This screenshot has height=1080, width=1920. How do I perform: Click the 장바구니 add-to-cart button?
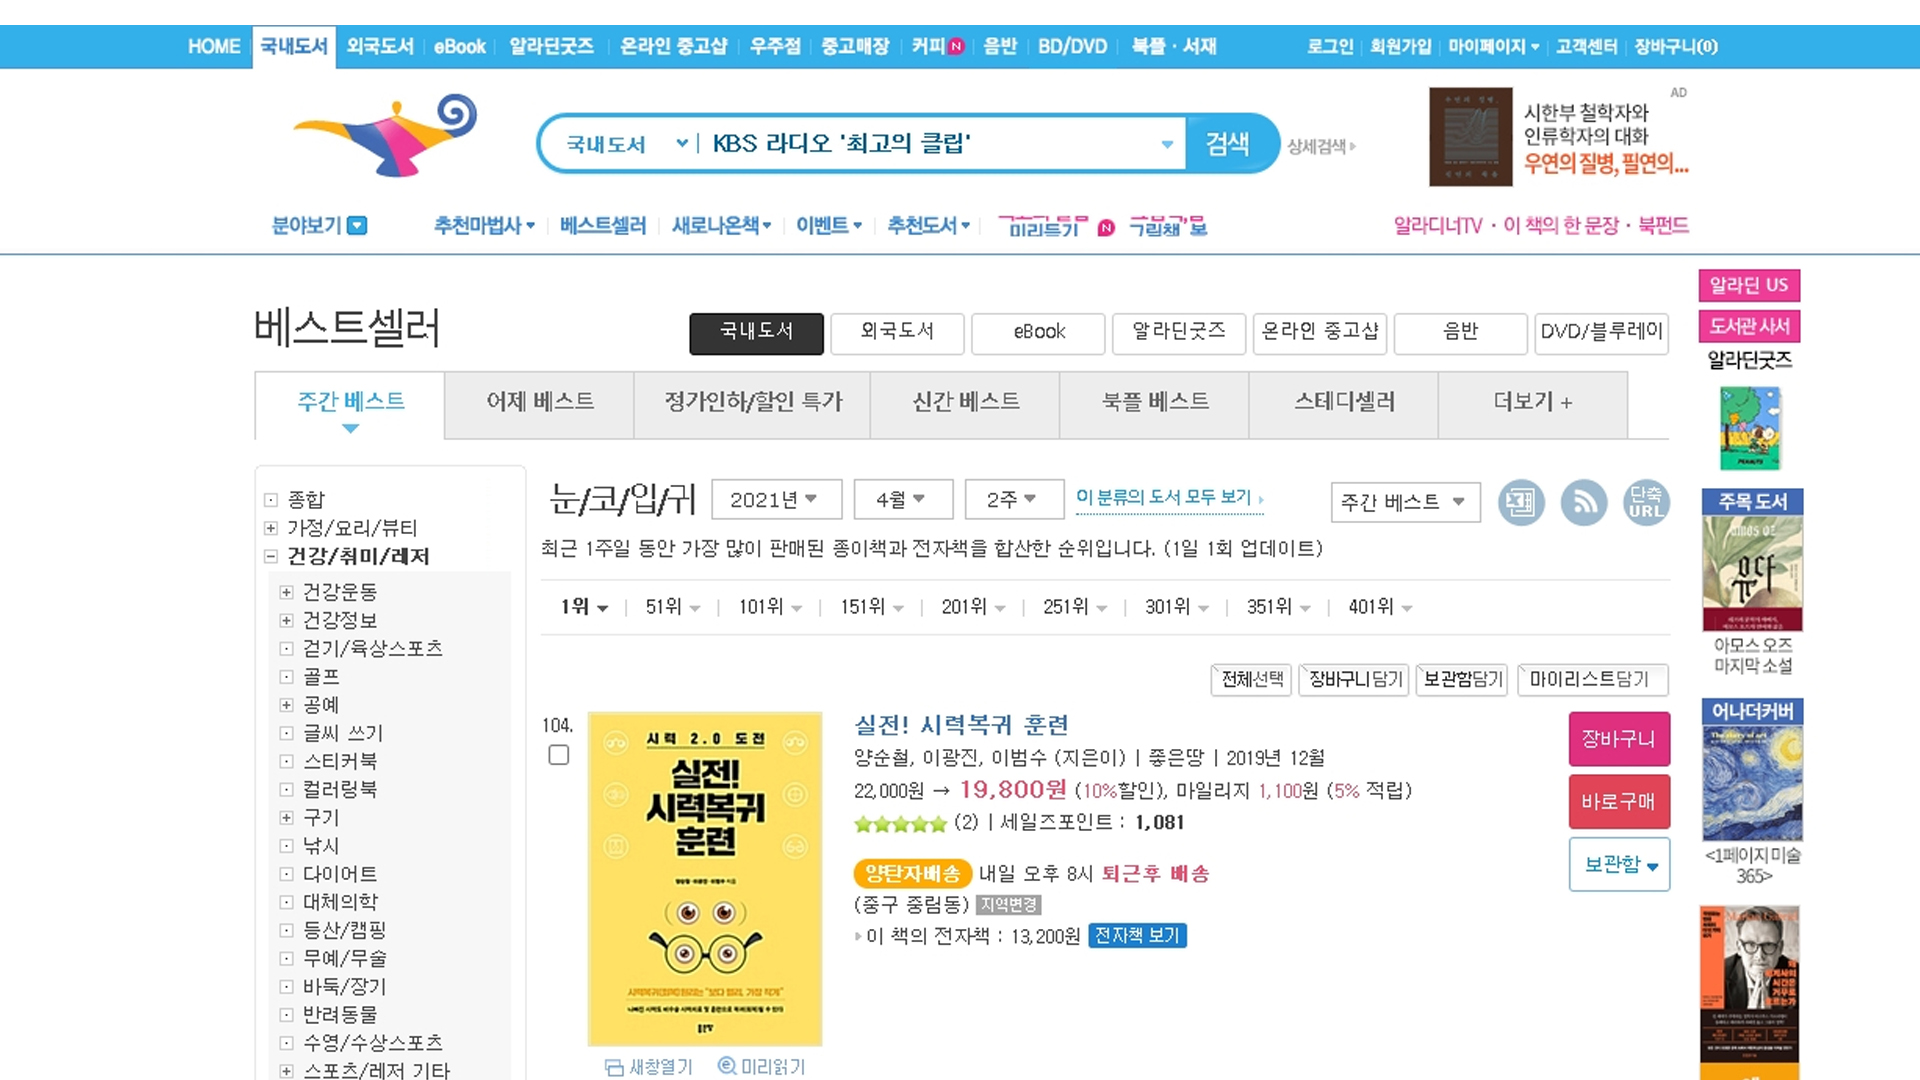(1618, 739)
